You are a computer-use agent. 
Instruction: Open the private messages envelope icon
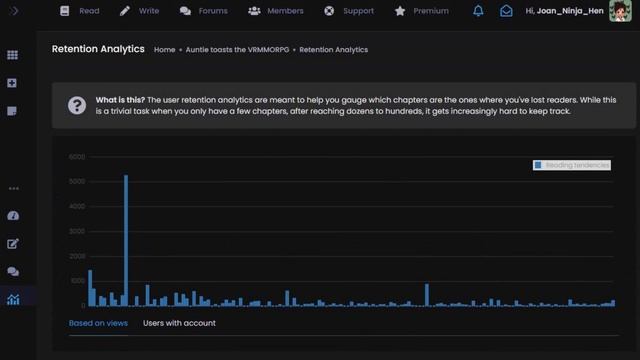click(506, 11)
